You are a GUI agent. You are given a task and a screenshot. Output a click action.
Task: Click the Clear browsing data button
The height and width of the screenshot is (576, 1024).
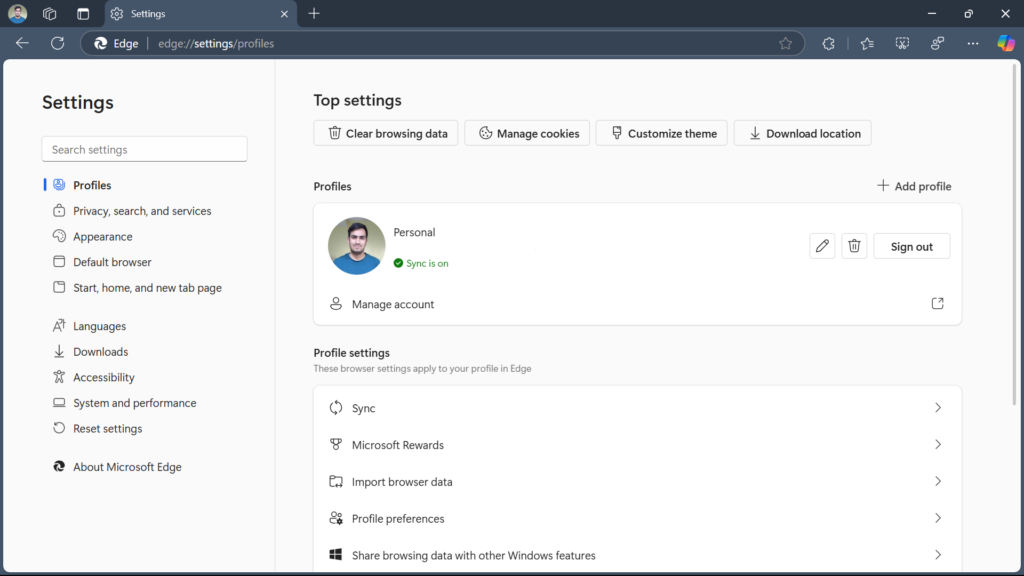click(x=386, y=133)
